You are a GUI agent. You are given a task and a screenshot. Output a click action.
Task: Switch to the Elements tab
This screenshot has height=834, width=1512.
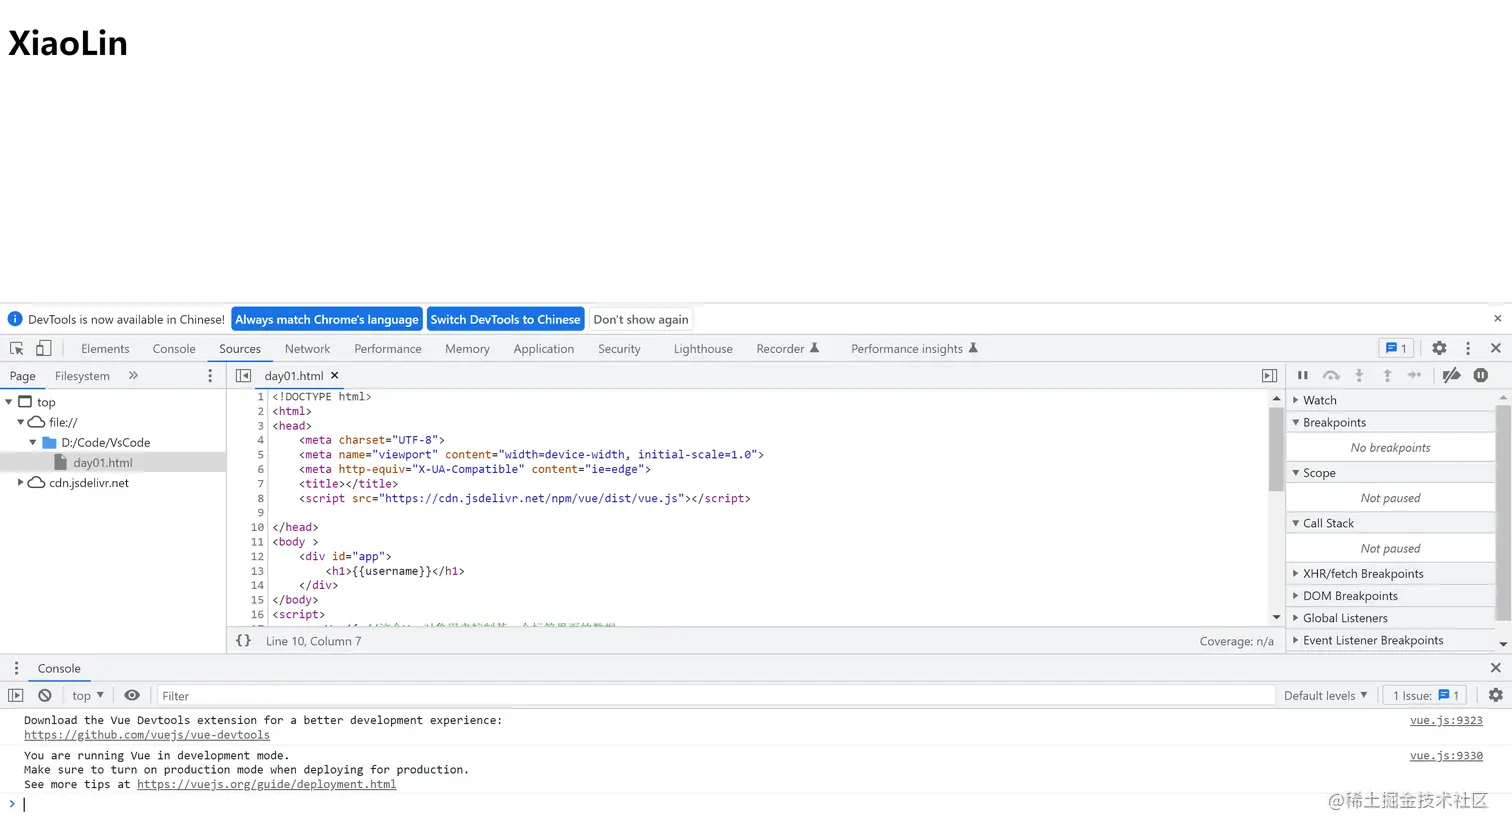[x=105, y=349]
